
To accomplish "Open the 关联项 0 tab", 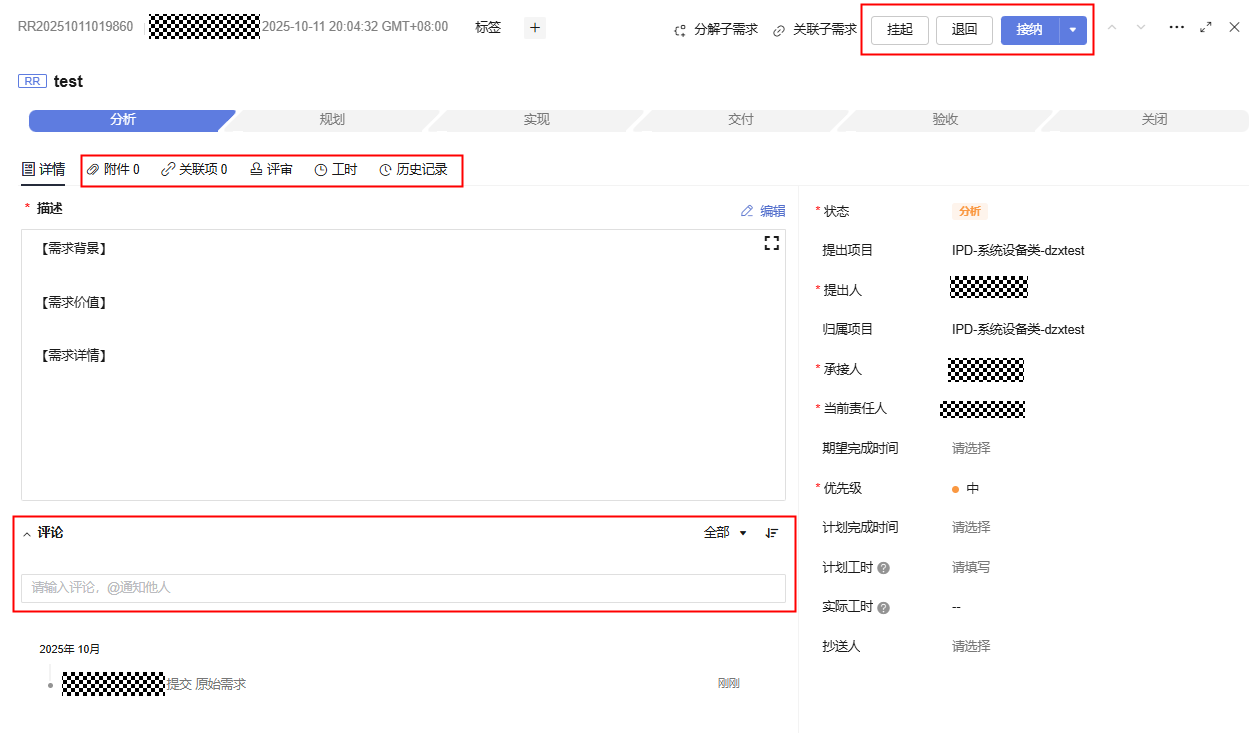I will [194, 170].
